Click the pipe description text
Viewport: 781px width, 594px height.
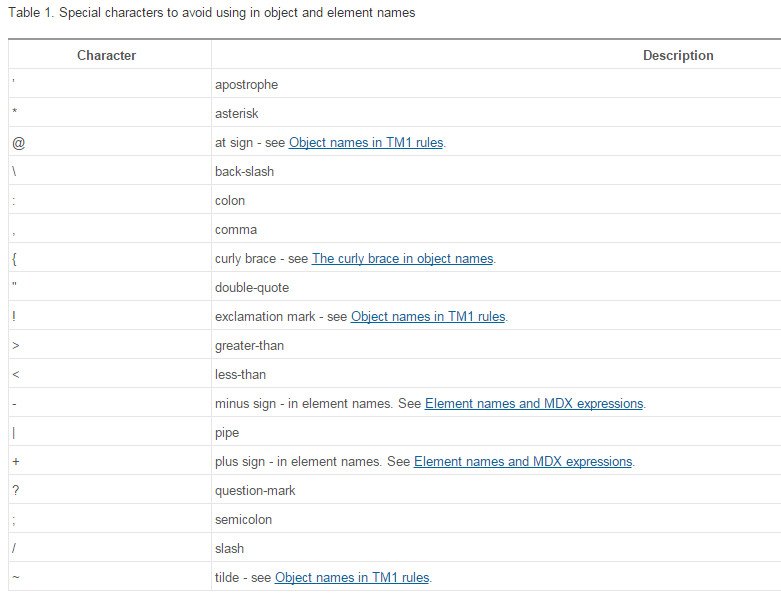(227, 433)
